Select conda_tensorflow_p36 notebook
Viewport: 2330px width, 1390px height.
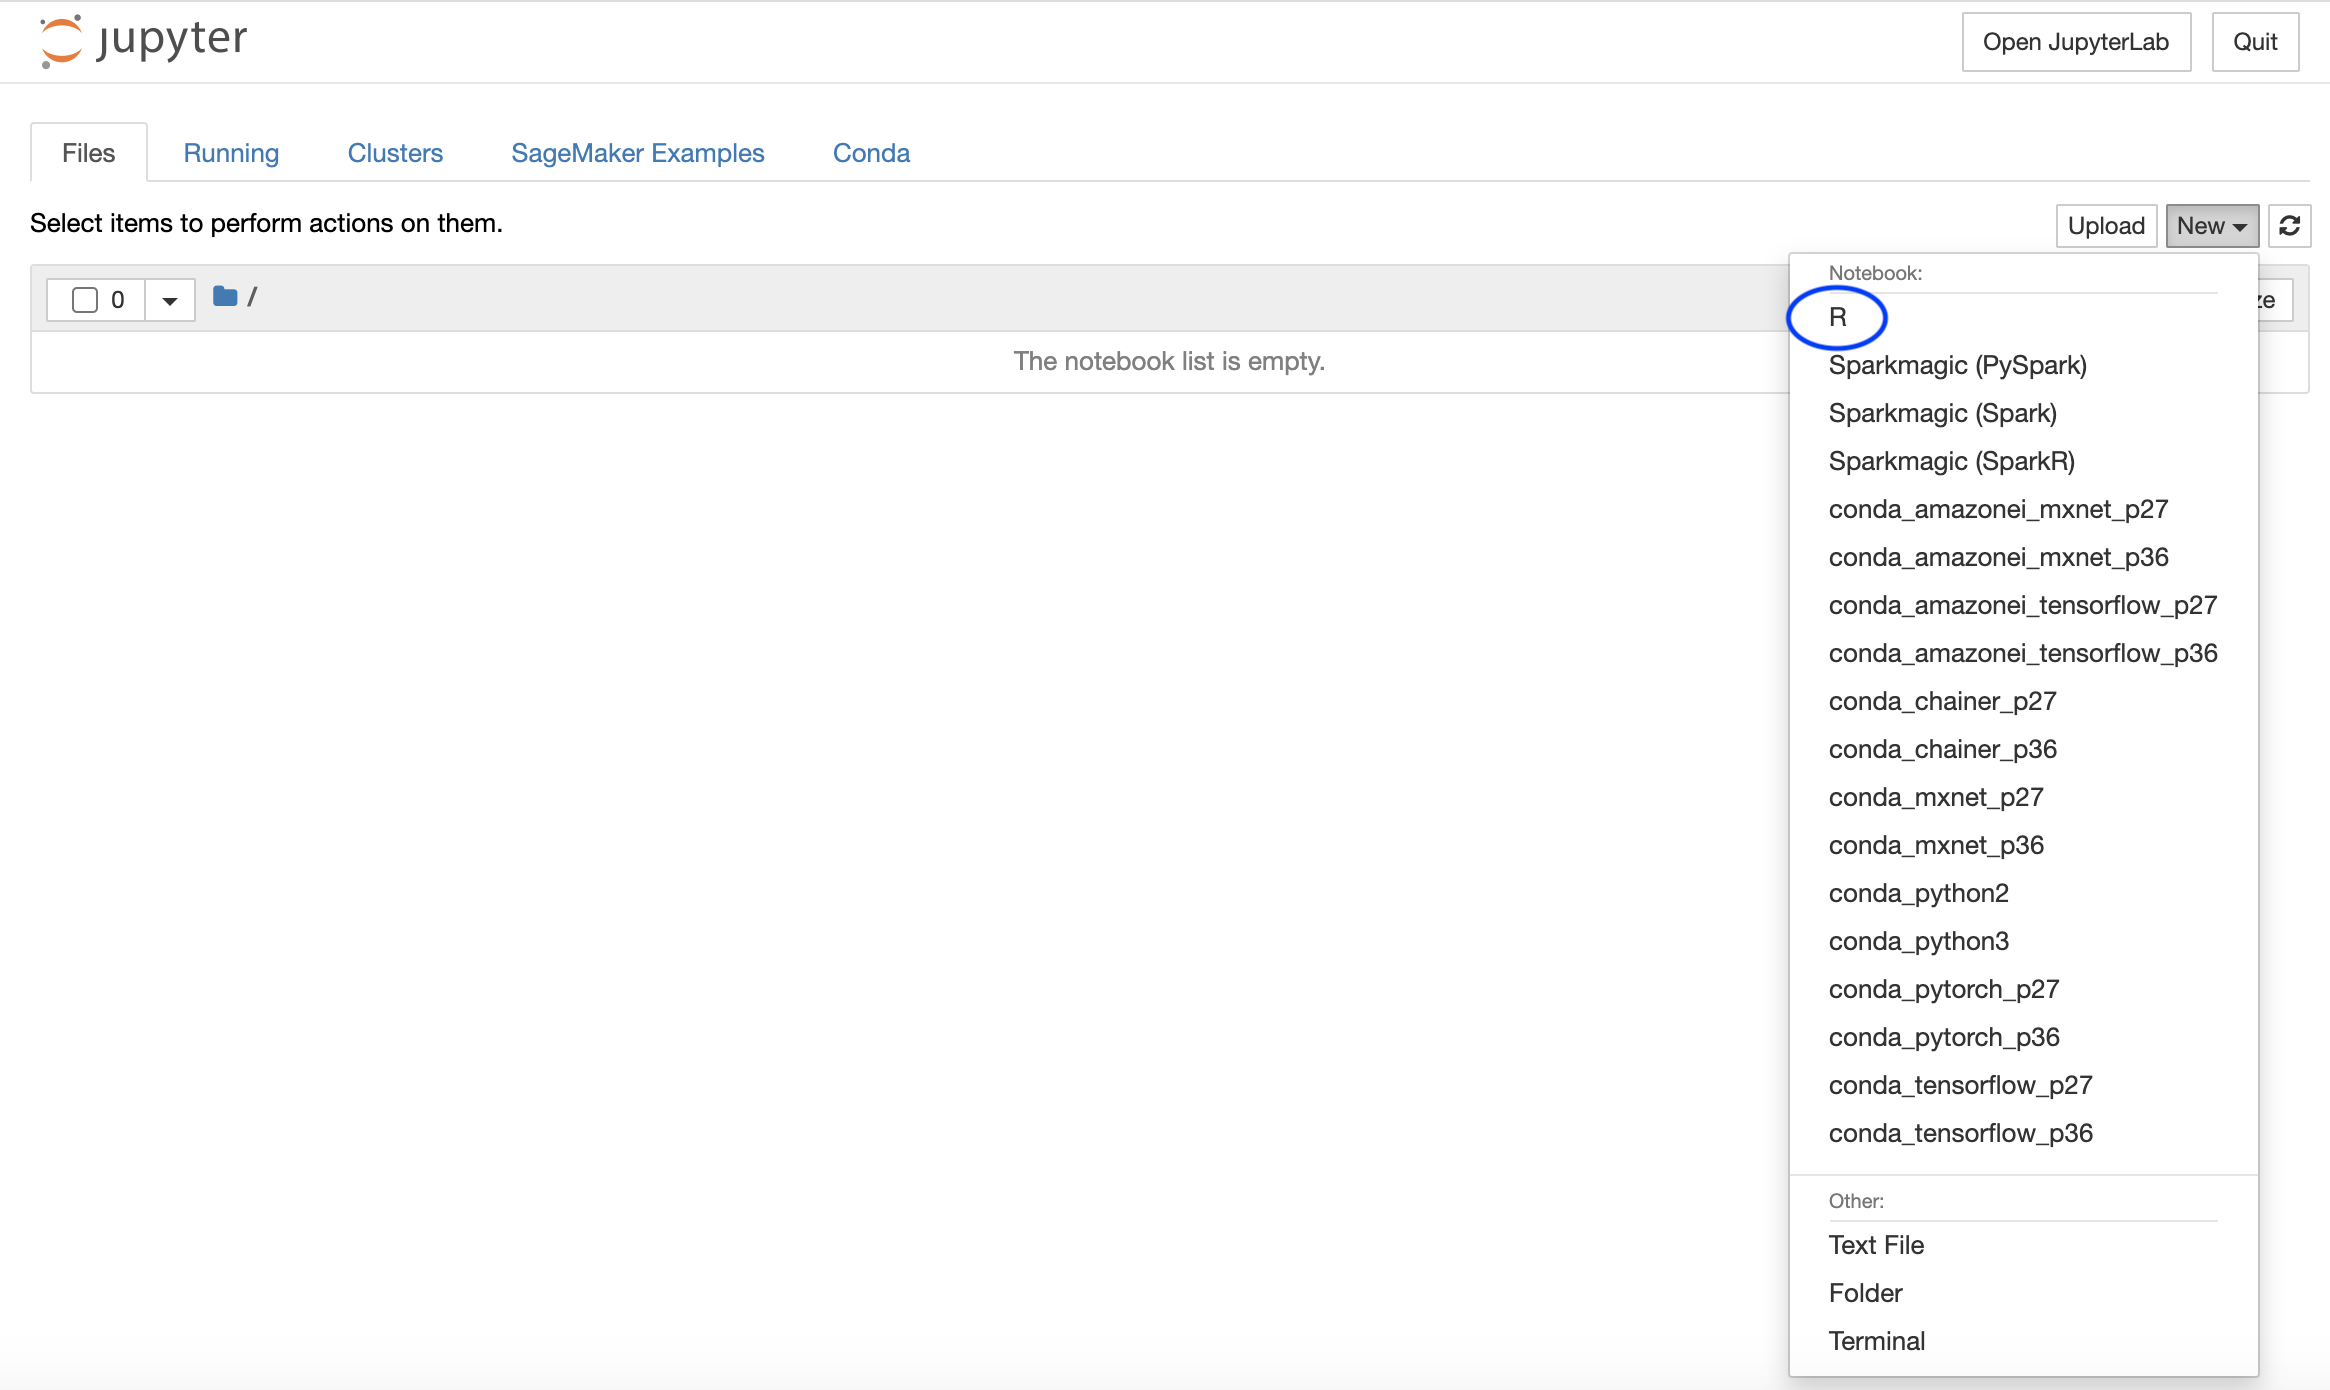point(2023,1133)
